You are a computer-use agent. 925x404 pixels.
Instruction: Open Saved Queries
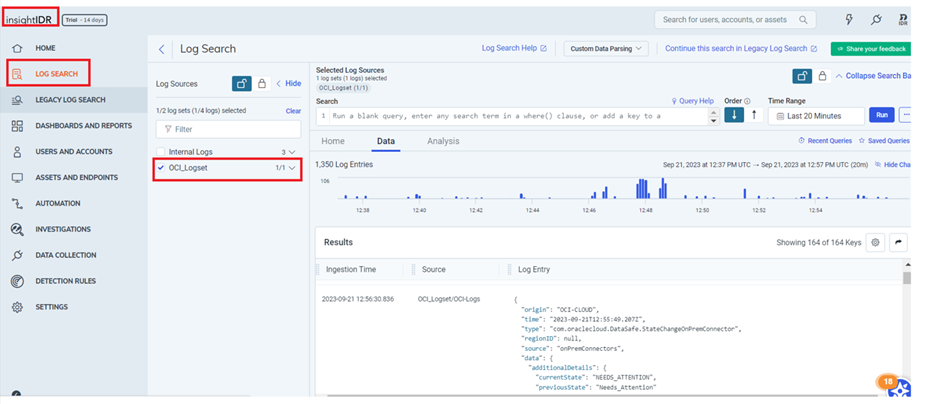pyautogui.click(x=884, y=141)
